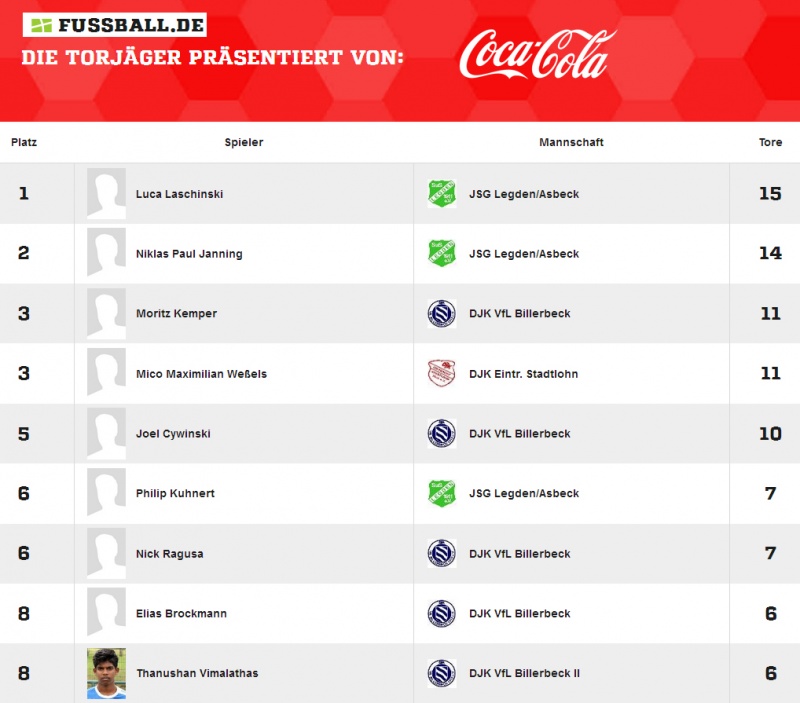The image size is (800, 703).
Task: Click Legden/Asbeck crest in Philip Kuhnert row
Action: 442,493
